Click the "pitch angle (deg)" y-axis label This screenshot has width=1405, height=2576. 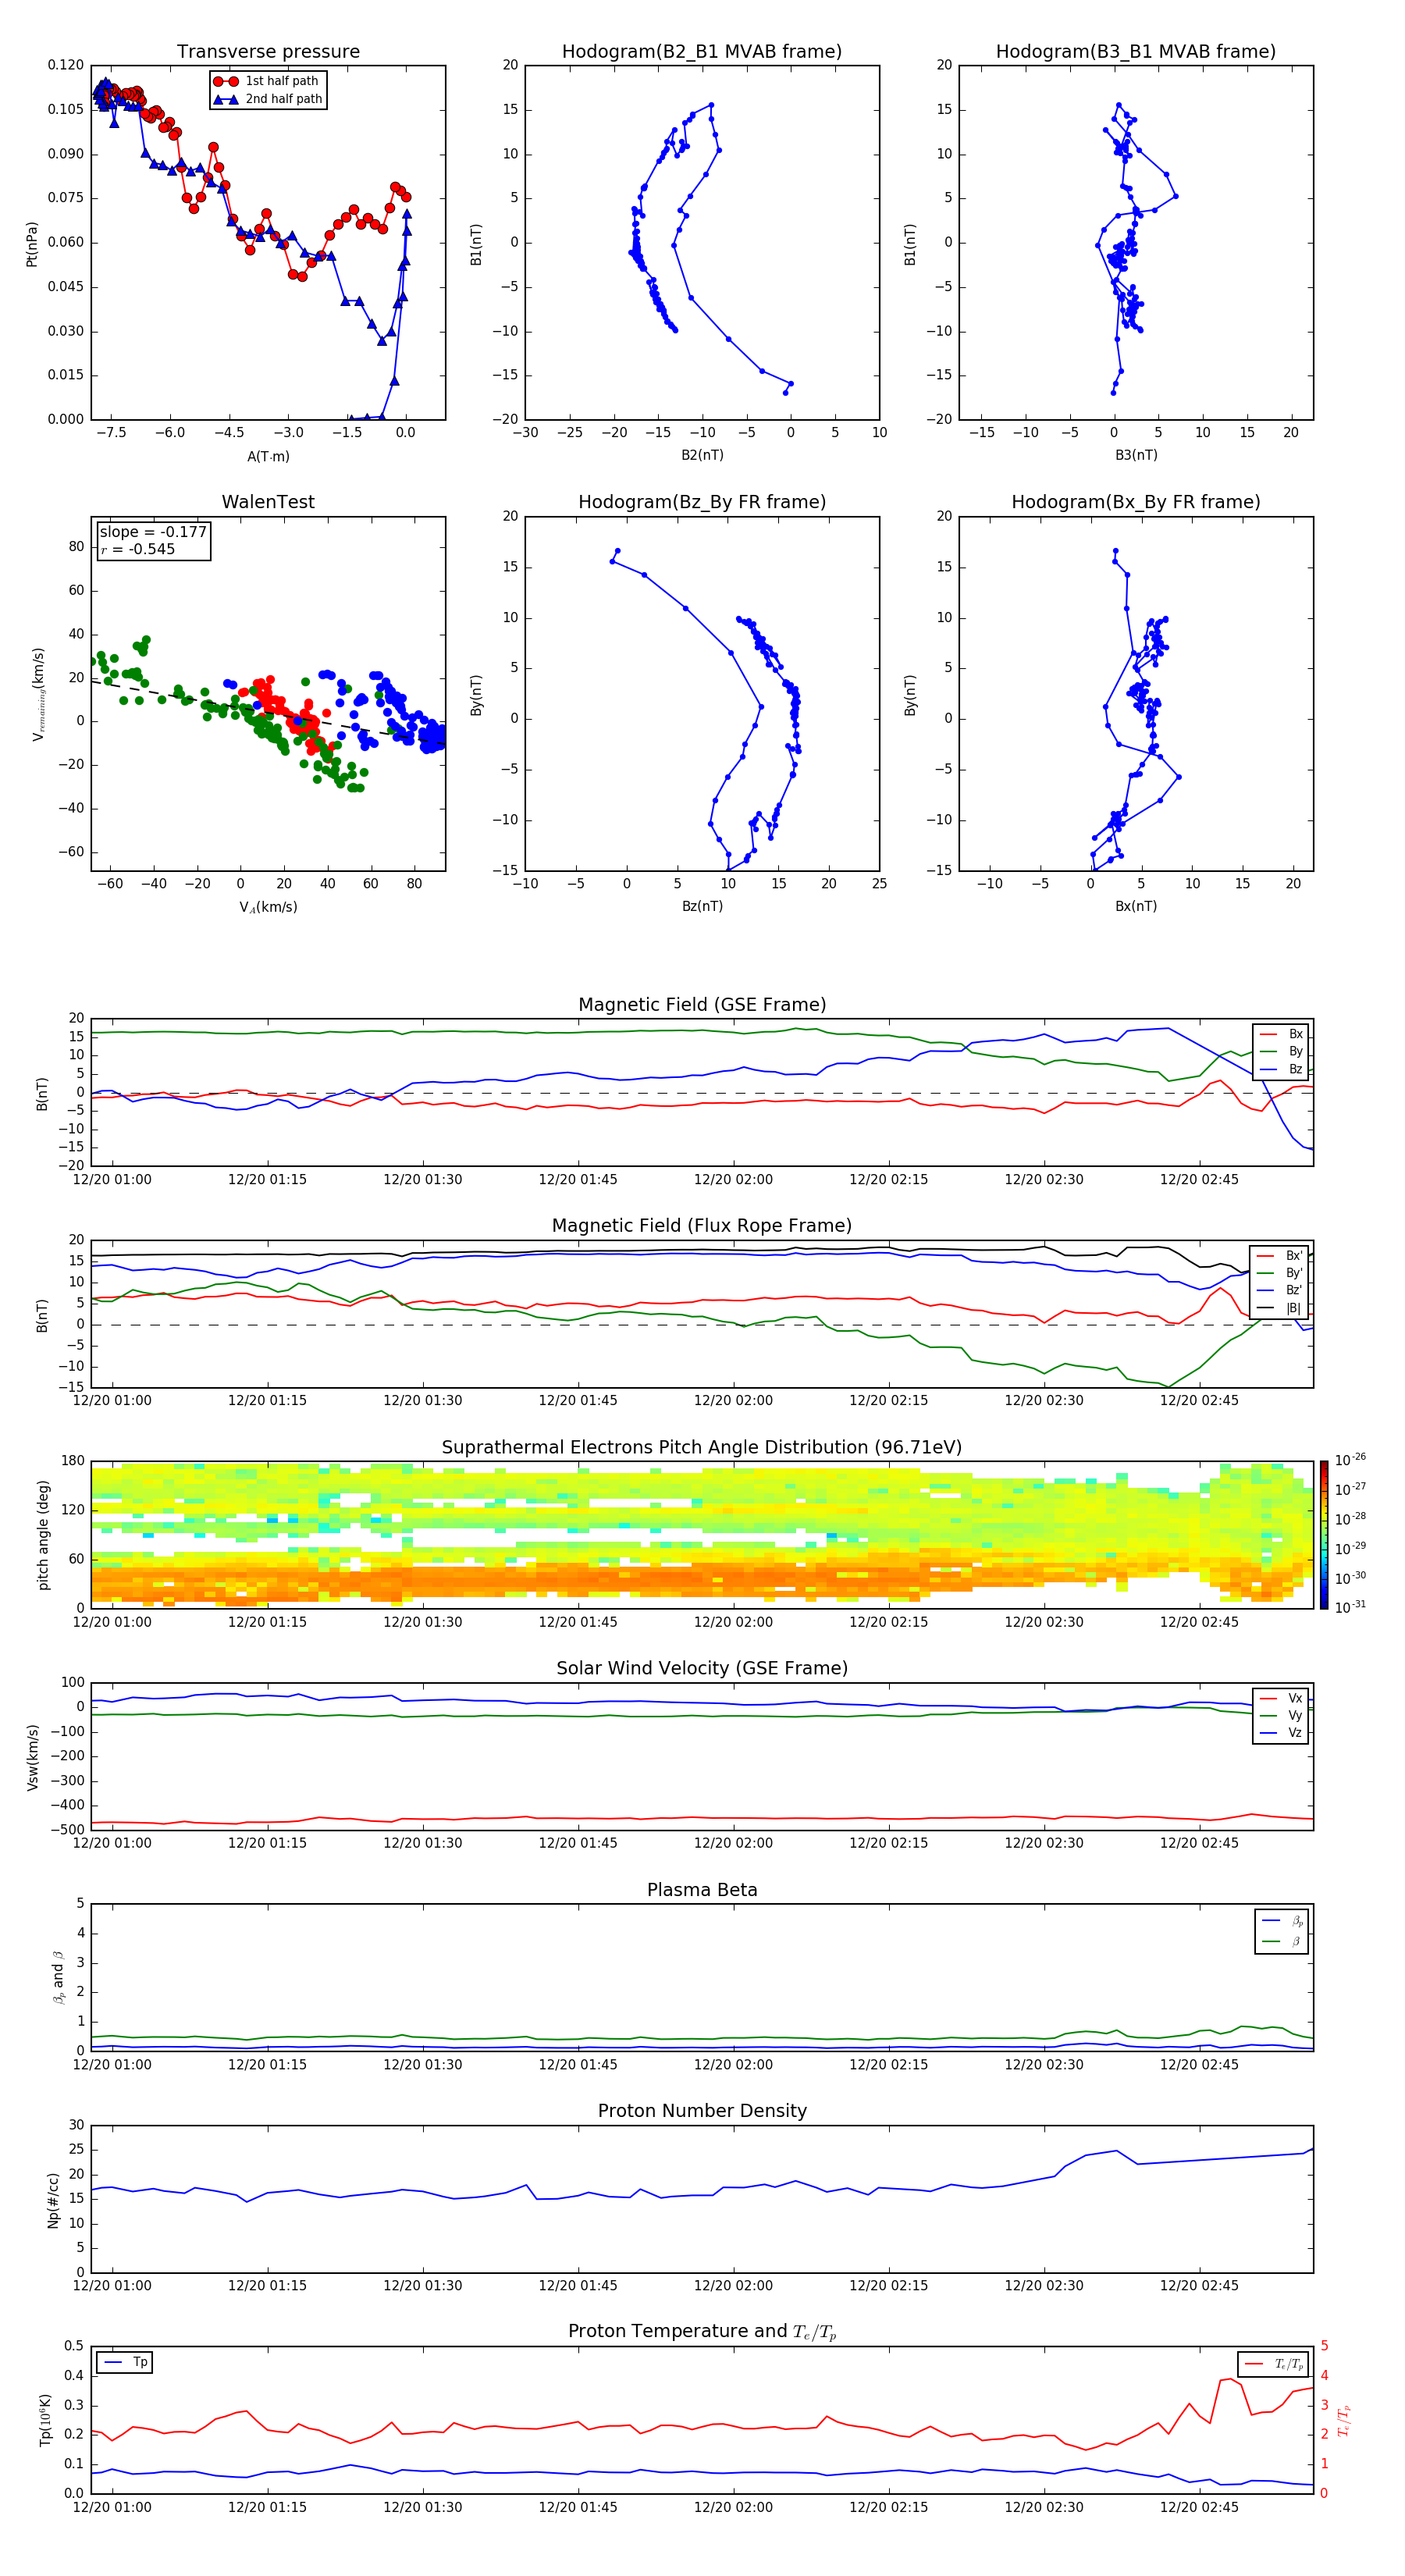43,1534
